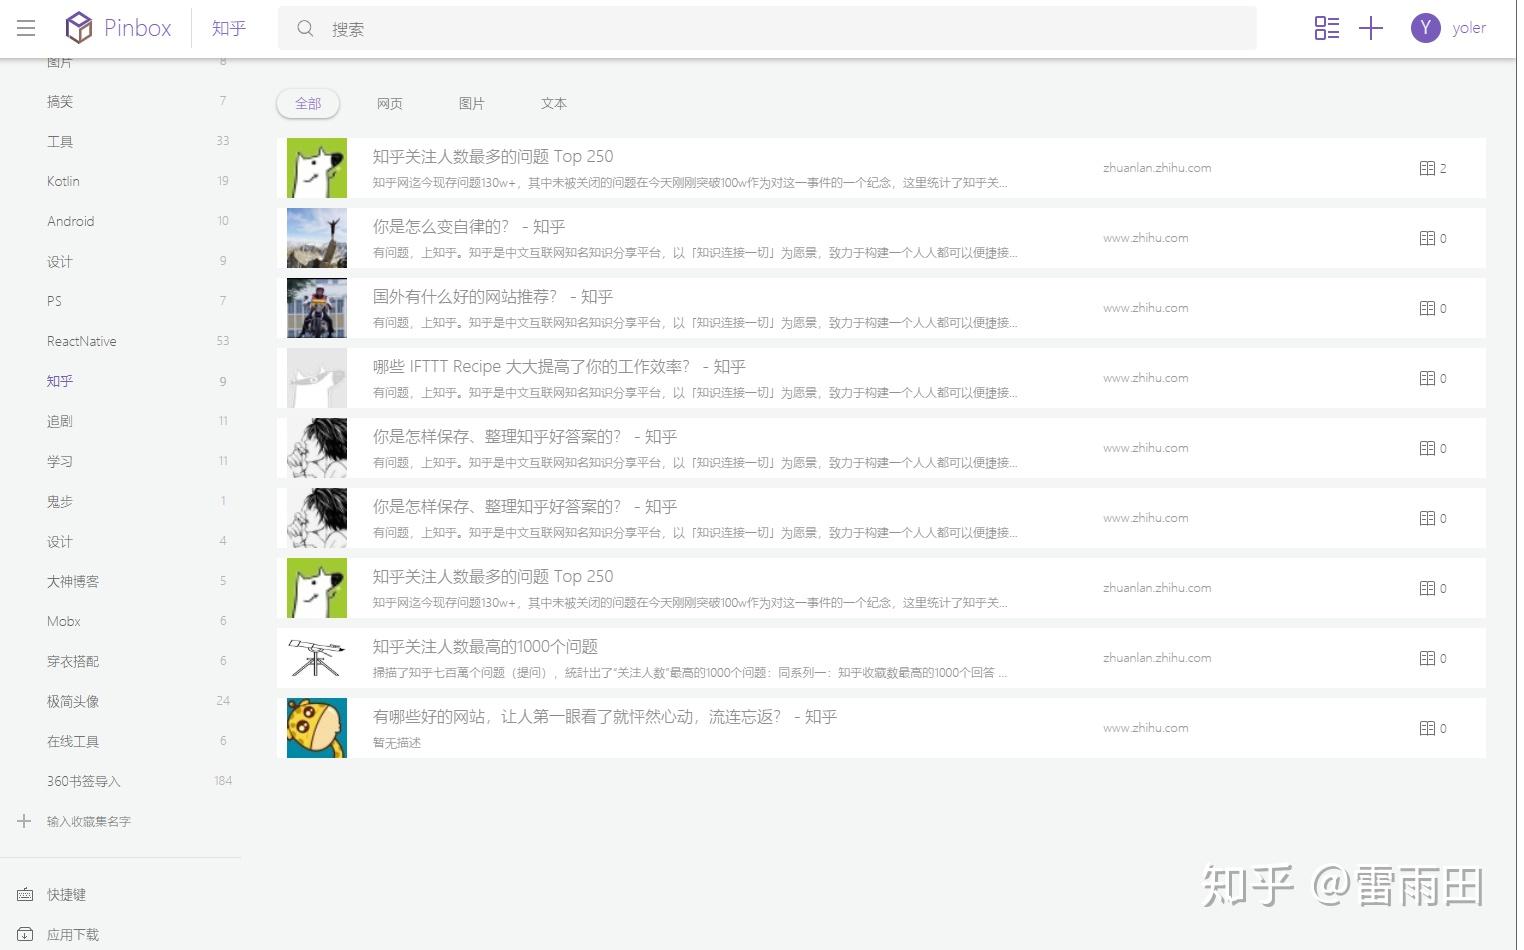Viewport: 1524px width, 950px height.
Task: Click collection icon in 你是怎么变自律的 row
Action: tap(1427, 238)
